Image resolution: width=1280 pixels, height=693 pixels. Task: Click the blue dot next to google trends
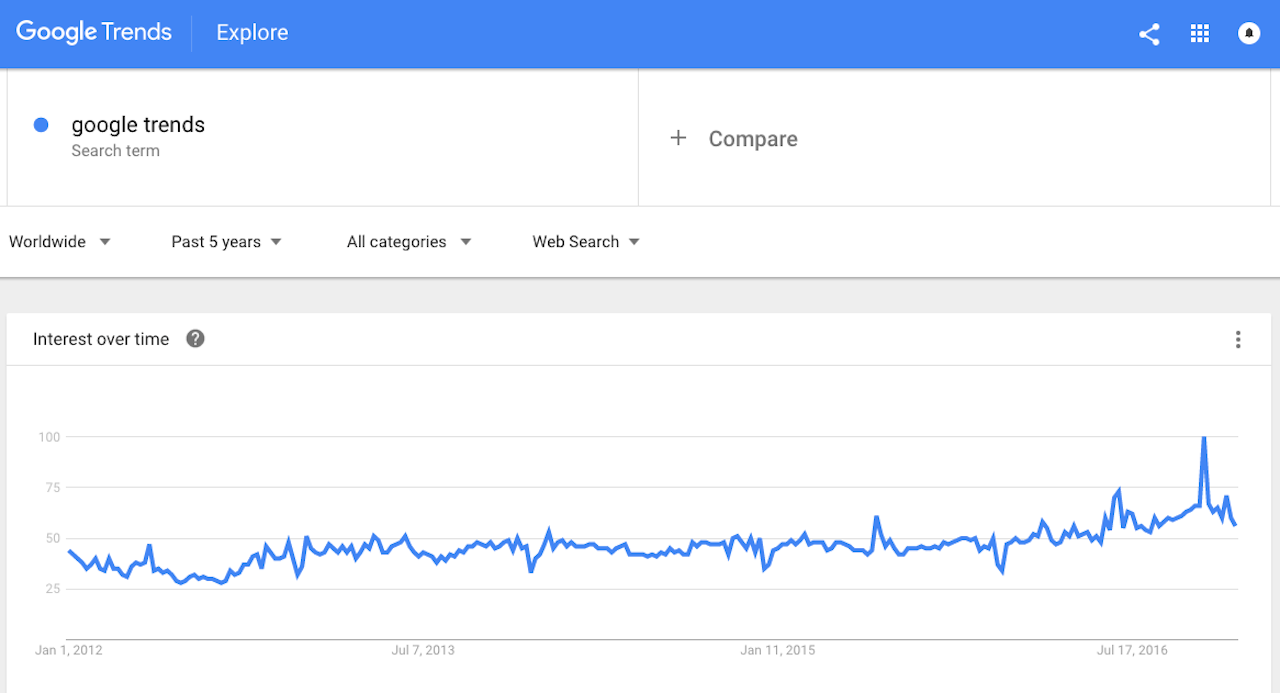[41, 124]
